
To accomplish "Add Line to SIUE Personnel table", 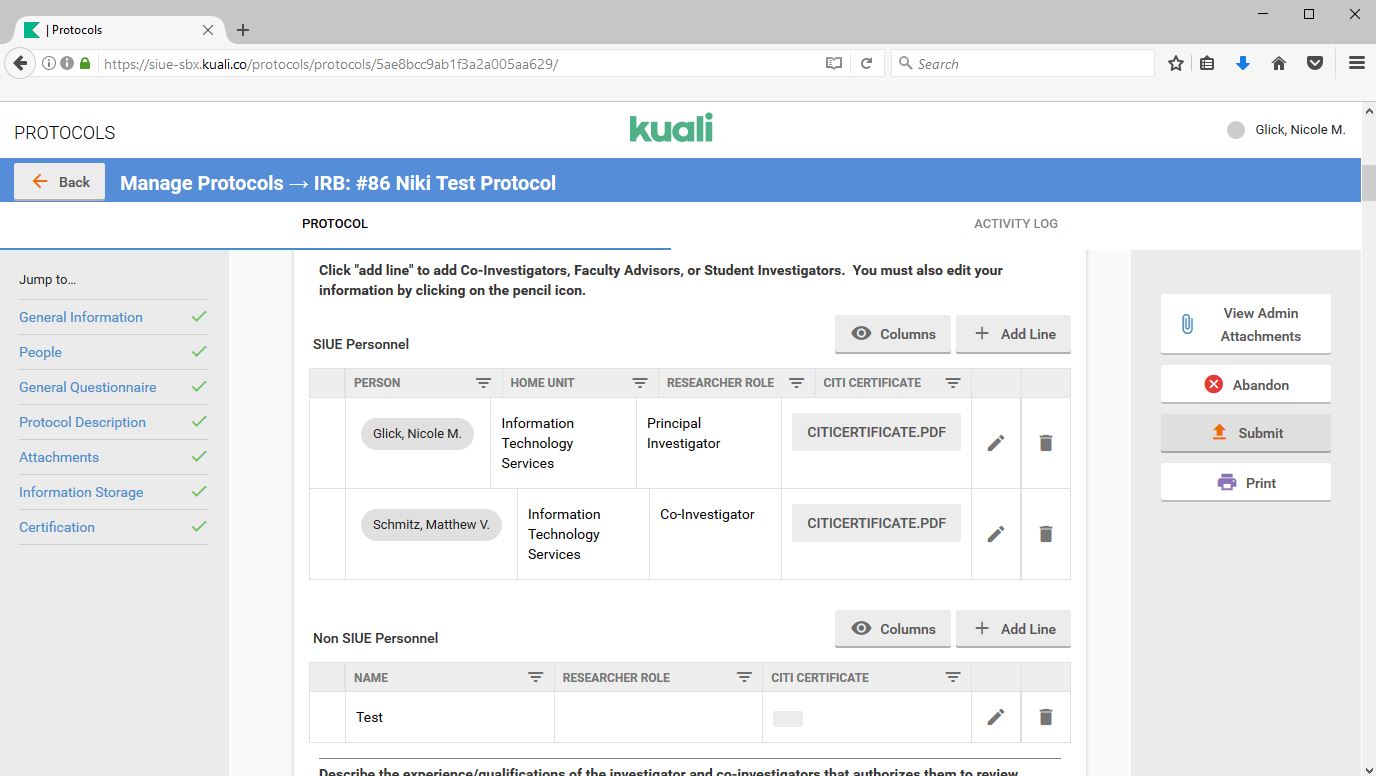I will pyautogui.click(x=1013, y=334).
